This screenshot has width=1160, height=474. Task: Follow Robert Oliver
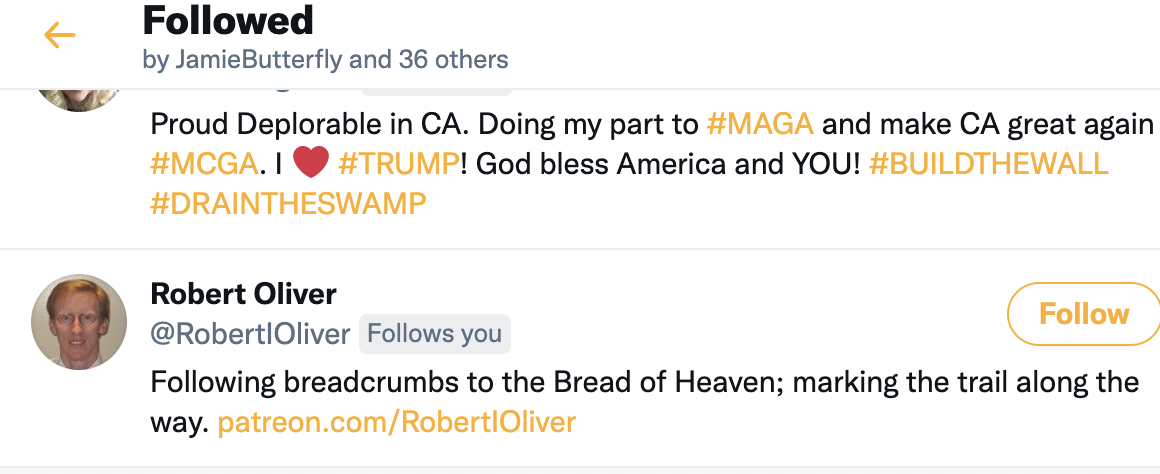coord(1083,314)
